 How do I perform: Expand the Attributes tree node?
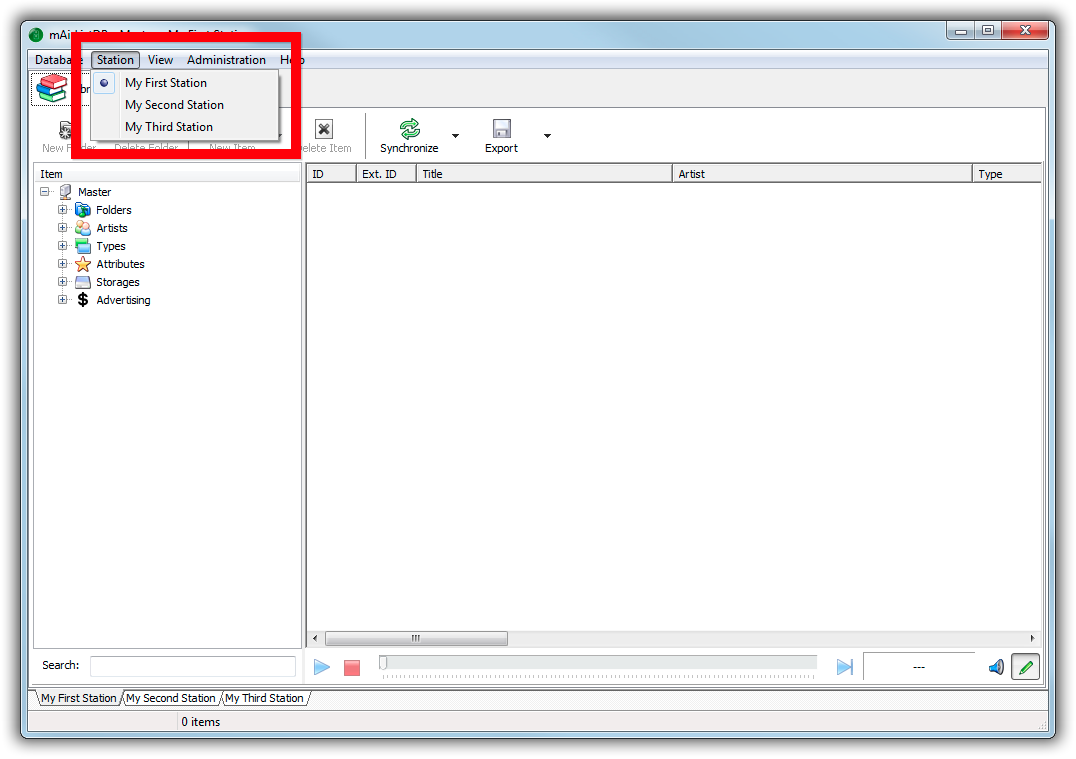click(63, 264)
